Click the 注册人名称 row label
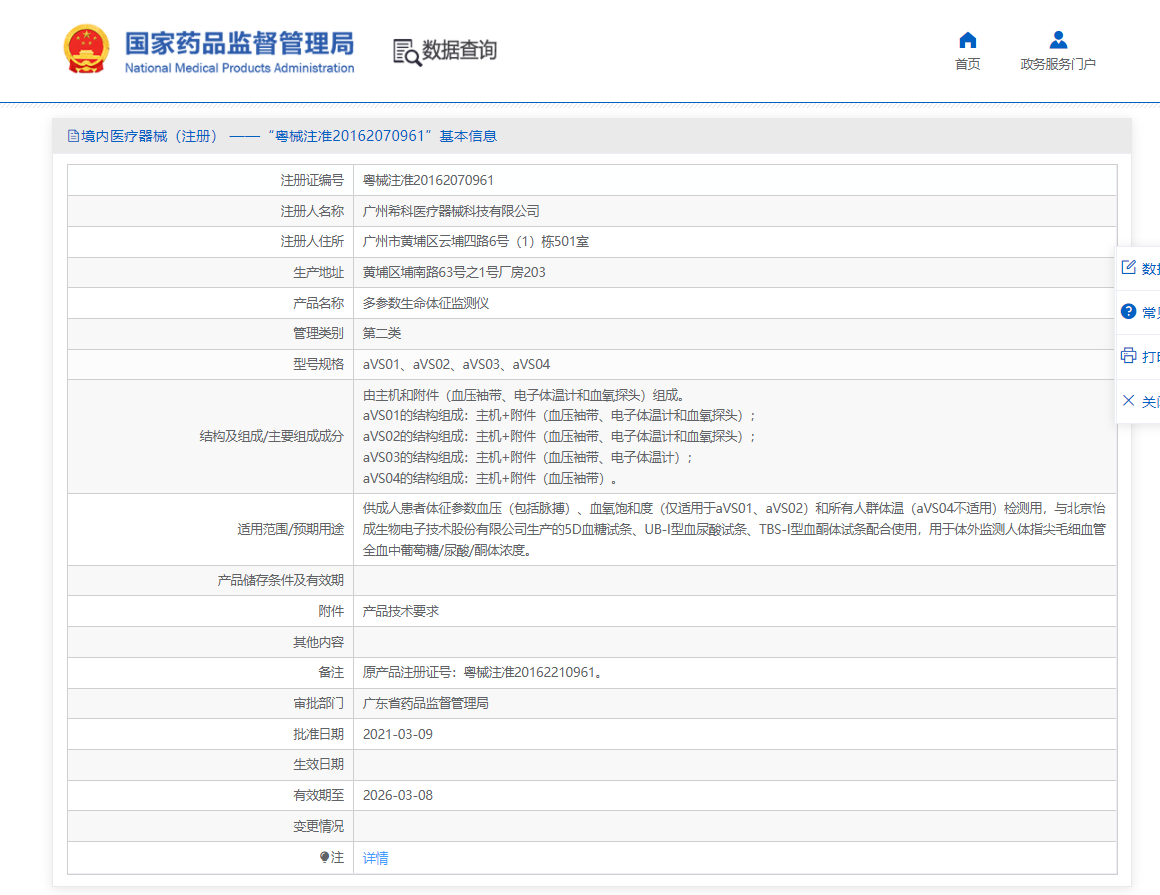The width and height of the screenshot is (1160, 895). [312, 212]
